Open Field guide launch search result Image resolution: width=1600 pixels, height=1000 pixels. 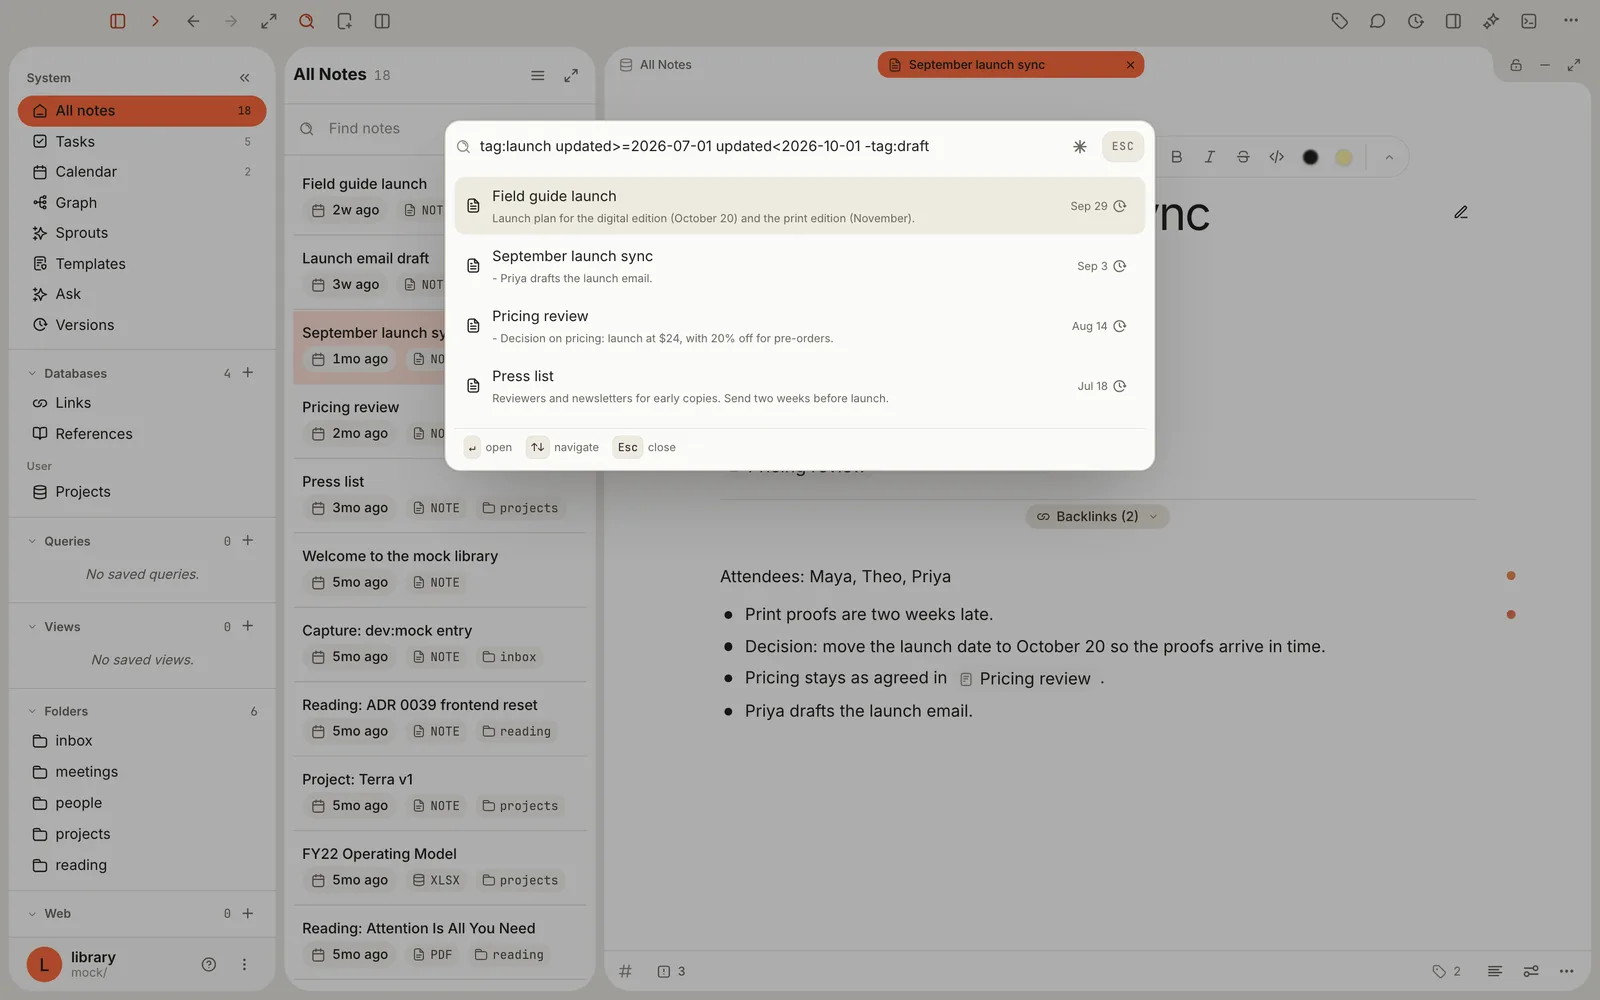(800, 206)
